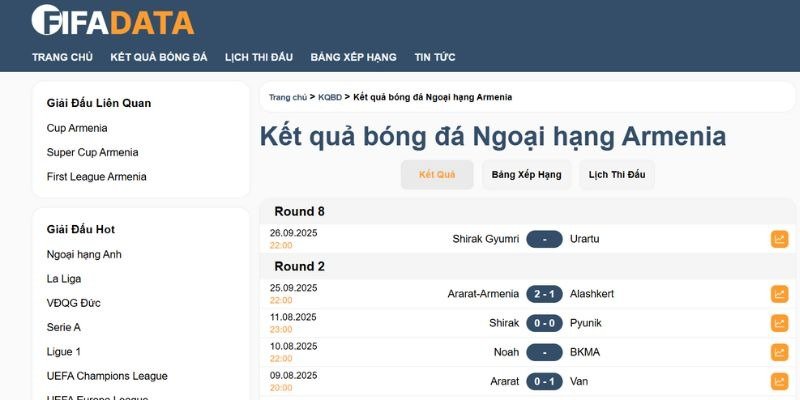Select Super Cup Armenia in sidebar

92,152
